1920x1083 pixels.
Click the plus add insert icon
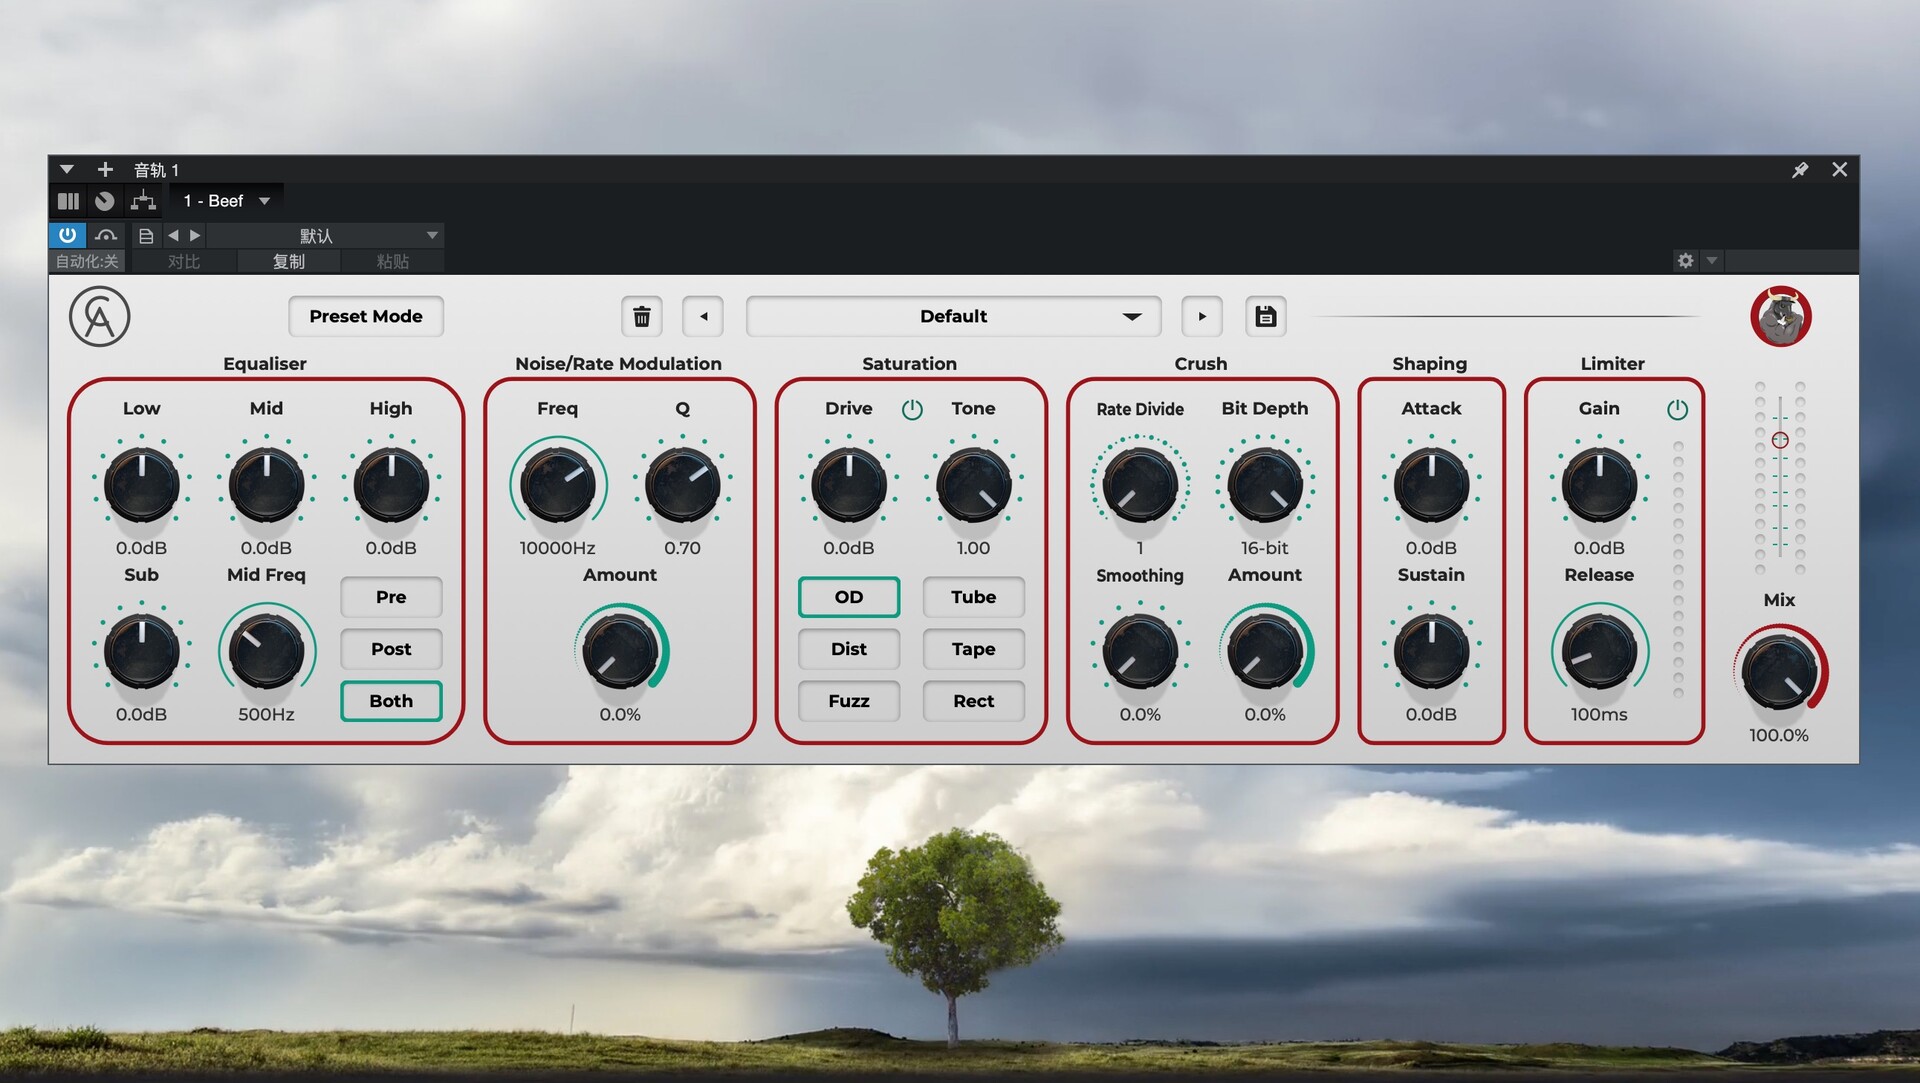tap(105, 170)
